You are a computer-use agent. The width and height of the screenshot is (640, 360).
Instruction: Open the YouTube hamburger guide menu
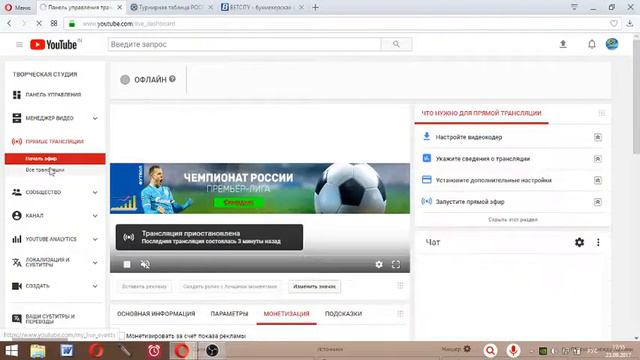pos(19,44)
